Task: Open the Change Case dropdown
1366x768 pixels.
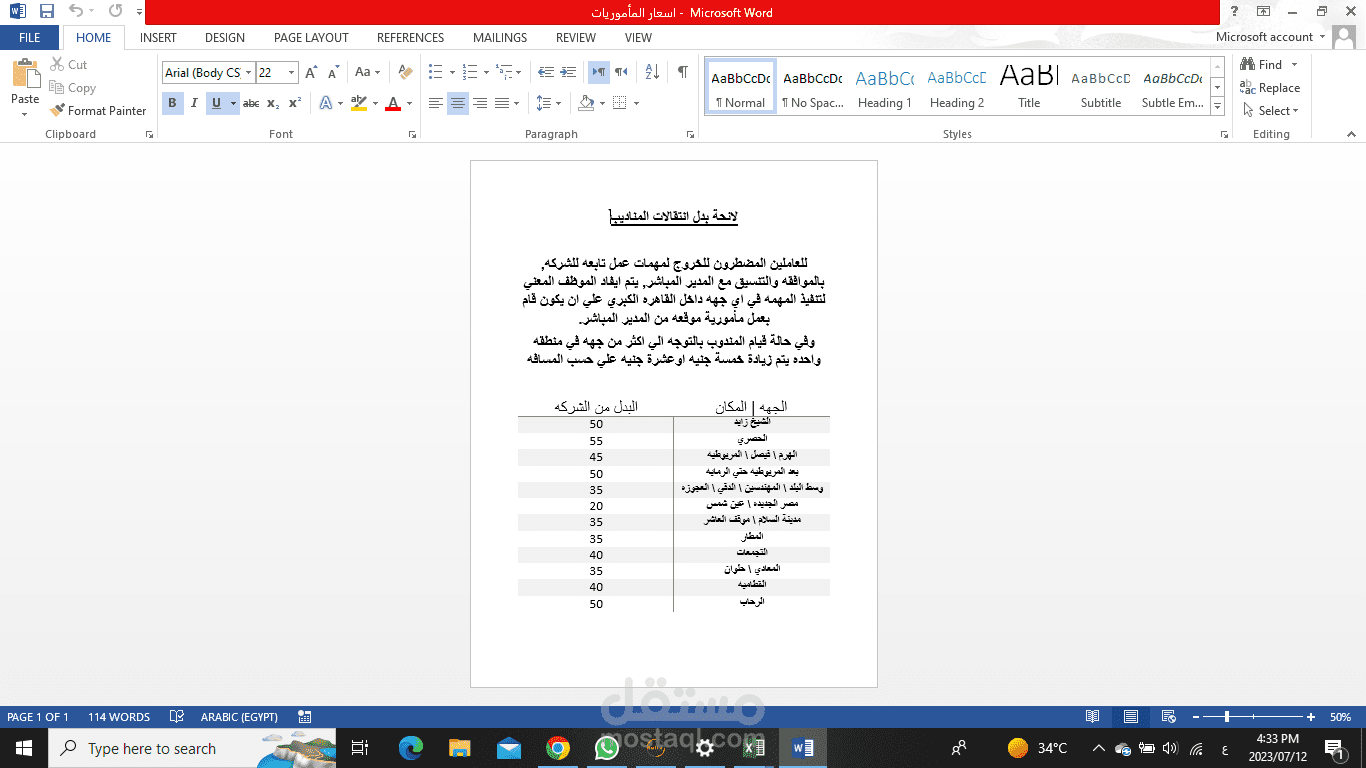Action: 367,72
